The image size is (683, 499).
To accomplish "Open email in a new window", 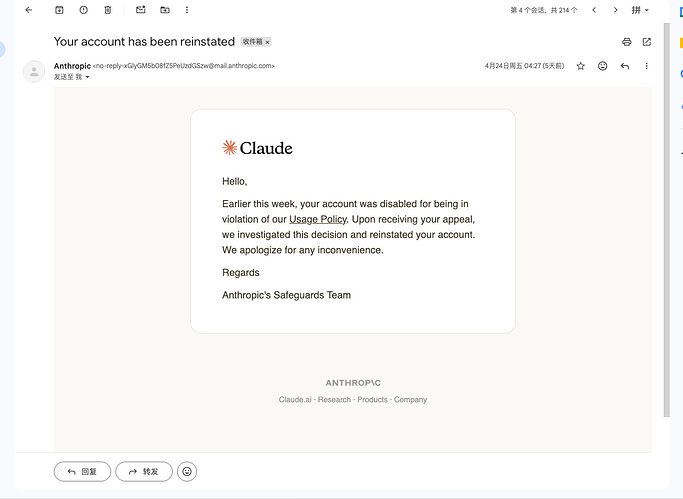I will point(647,42).
